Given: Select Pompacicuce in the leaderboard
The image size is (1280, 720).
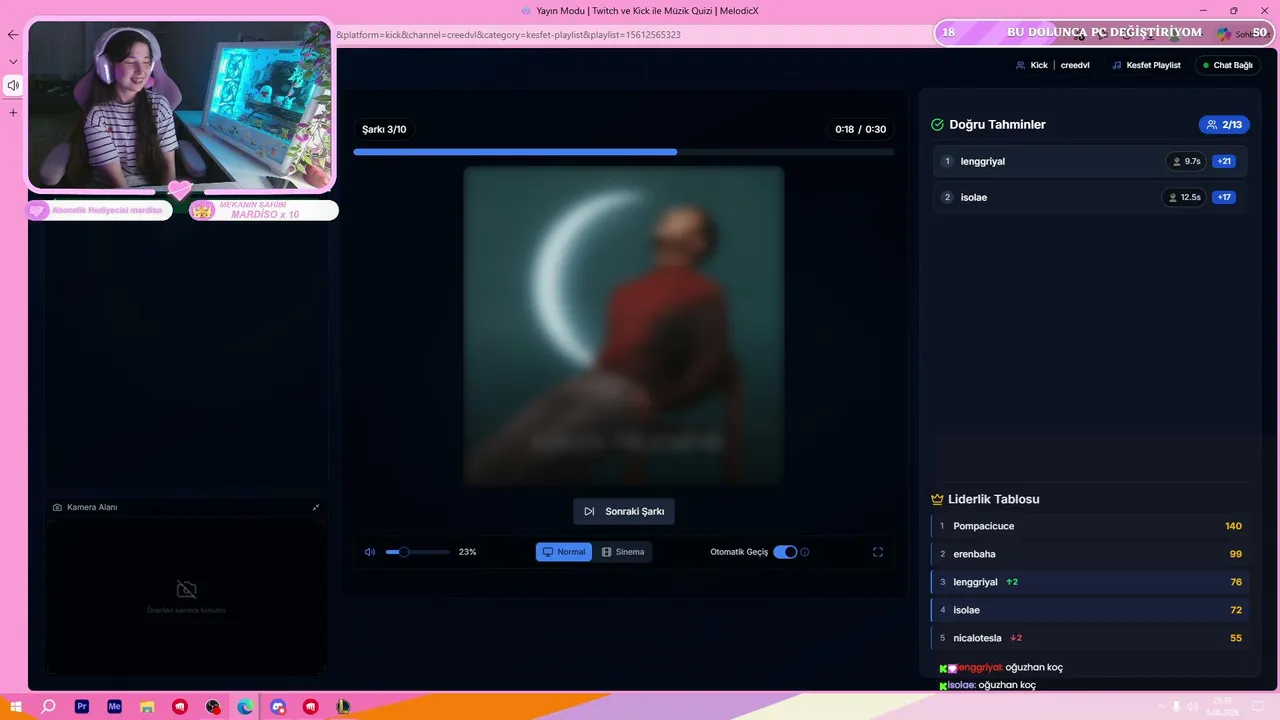Looking at the screenshot, I should [x=1090, y=526].
